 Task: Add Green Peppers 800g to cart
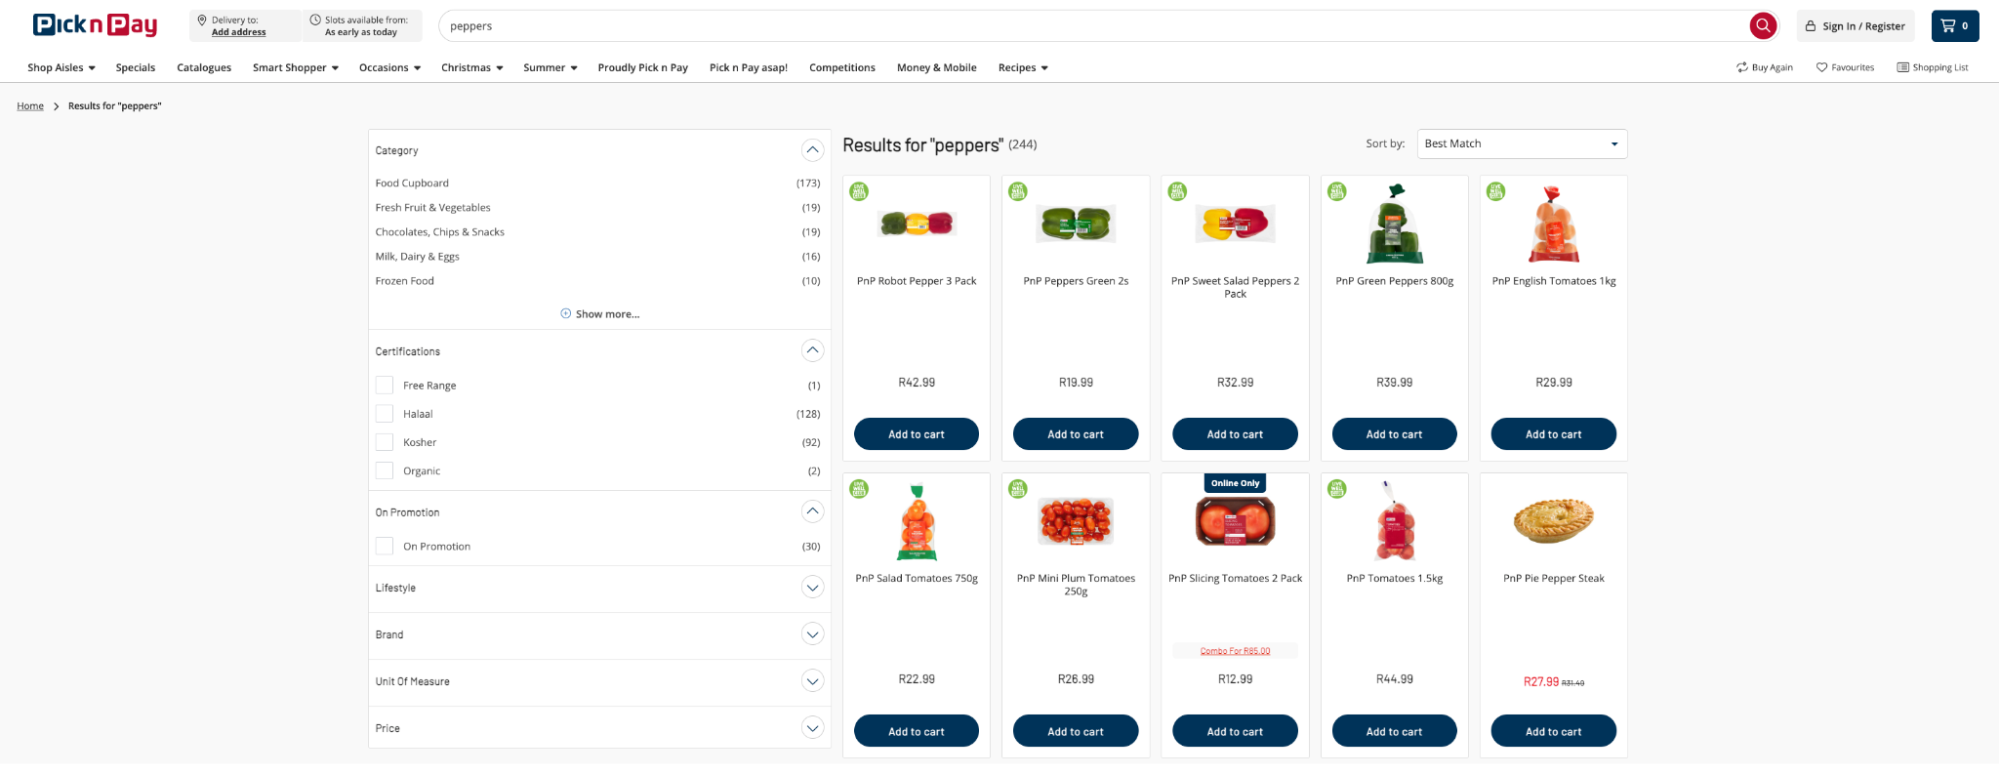[1394, 434]
